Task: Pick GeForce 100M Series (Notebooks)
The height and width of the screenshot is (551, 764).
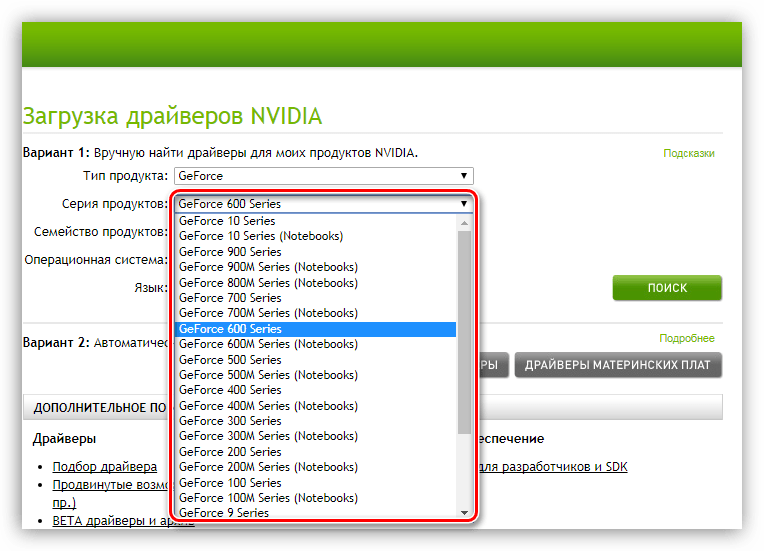Action: (316, 498)
